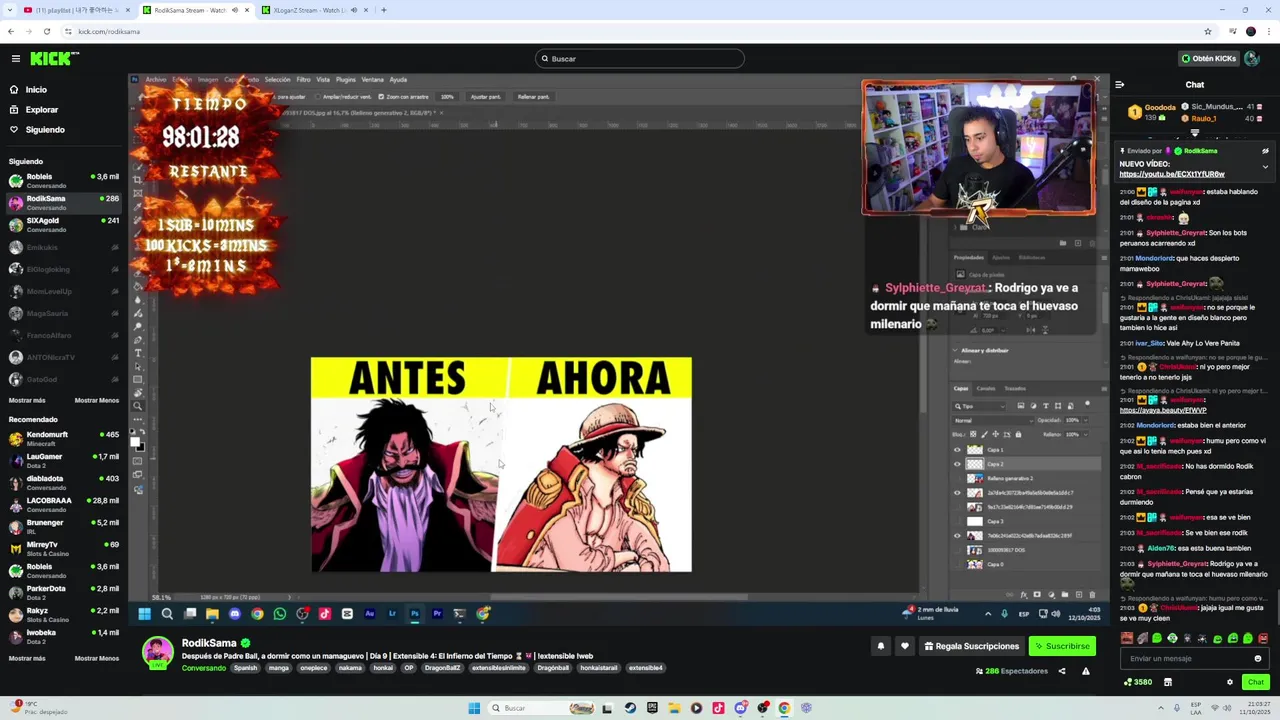Viewport: 1280px width, 720px height.
Task: Click the Suscribirse button
Action: [x=1062, y=646]
